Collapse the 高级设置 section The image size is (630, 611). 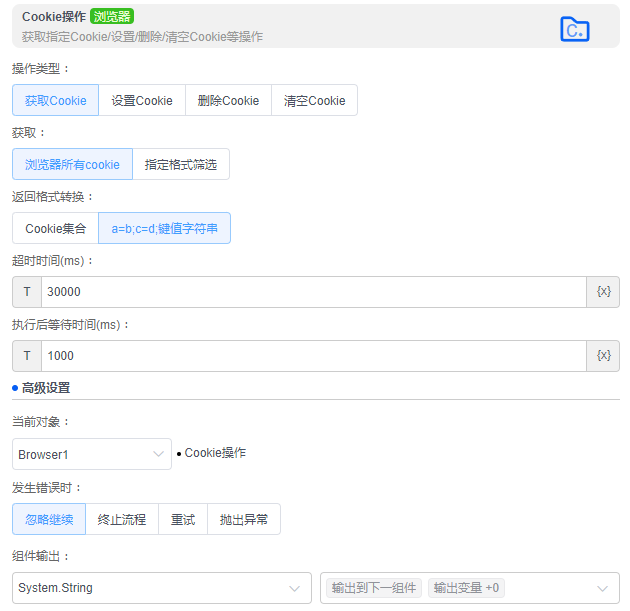(x=45, y=388)
